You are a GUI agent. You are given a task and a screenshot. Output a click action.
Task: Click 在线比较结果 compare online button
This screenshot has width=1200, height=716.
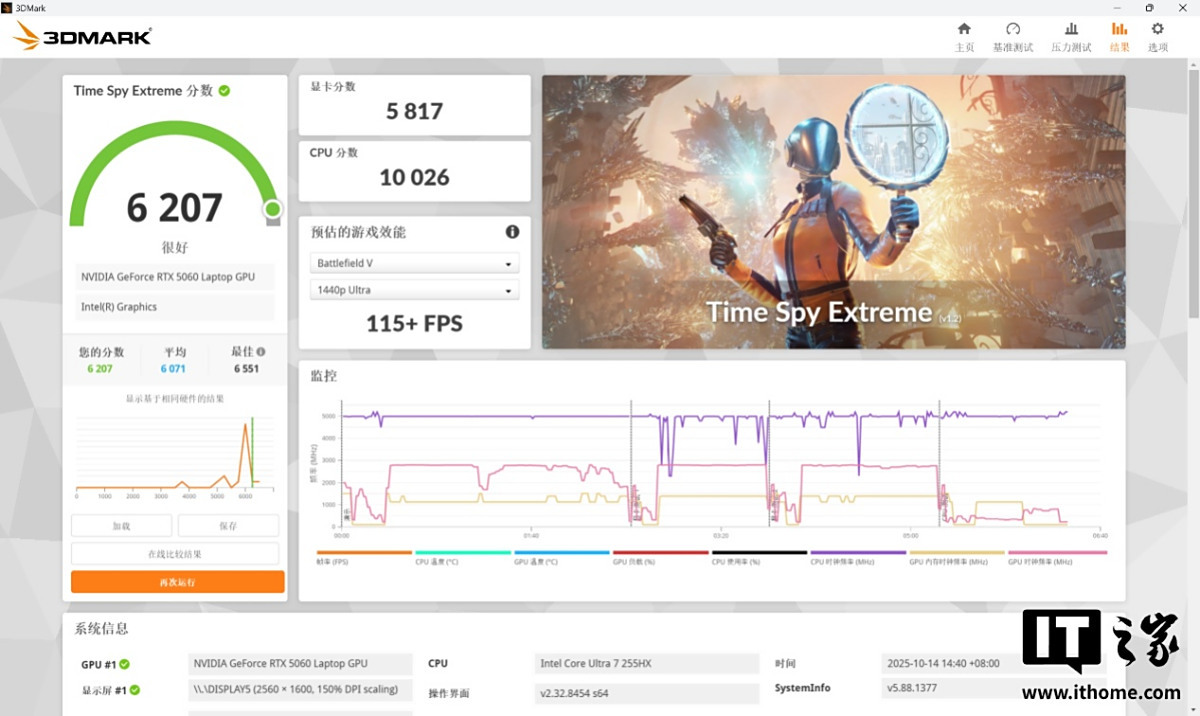[175, 554]
